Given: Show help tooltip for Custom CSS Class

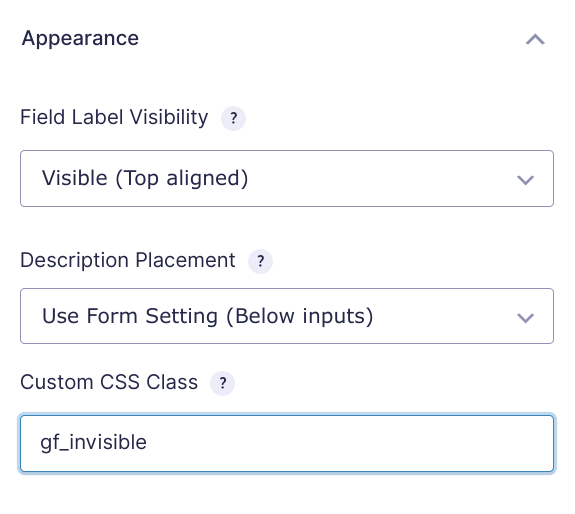Looking at the screenshot, I should tap(222, 383).
